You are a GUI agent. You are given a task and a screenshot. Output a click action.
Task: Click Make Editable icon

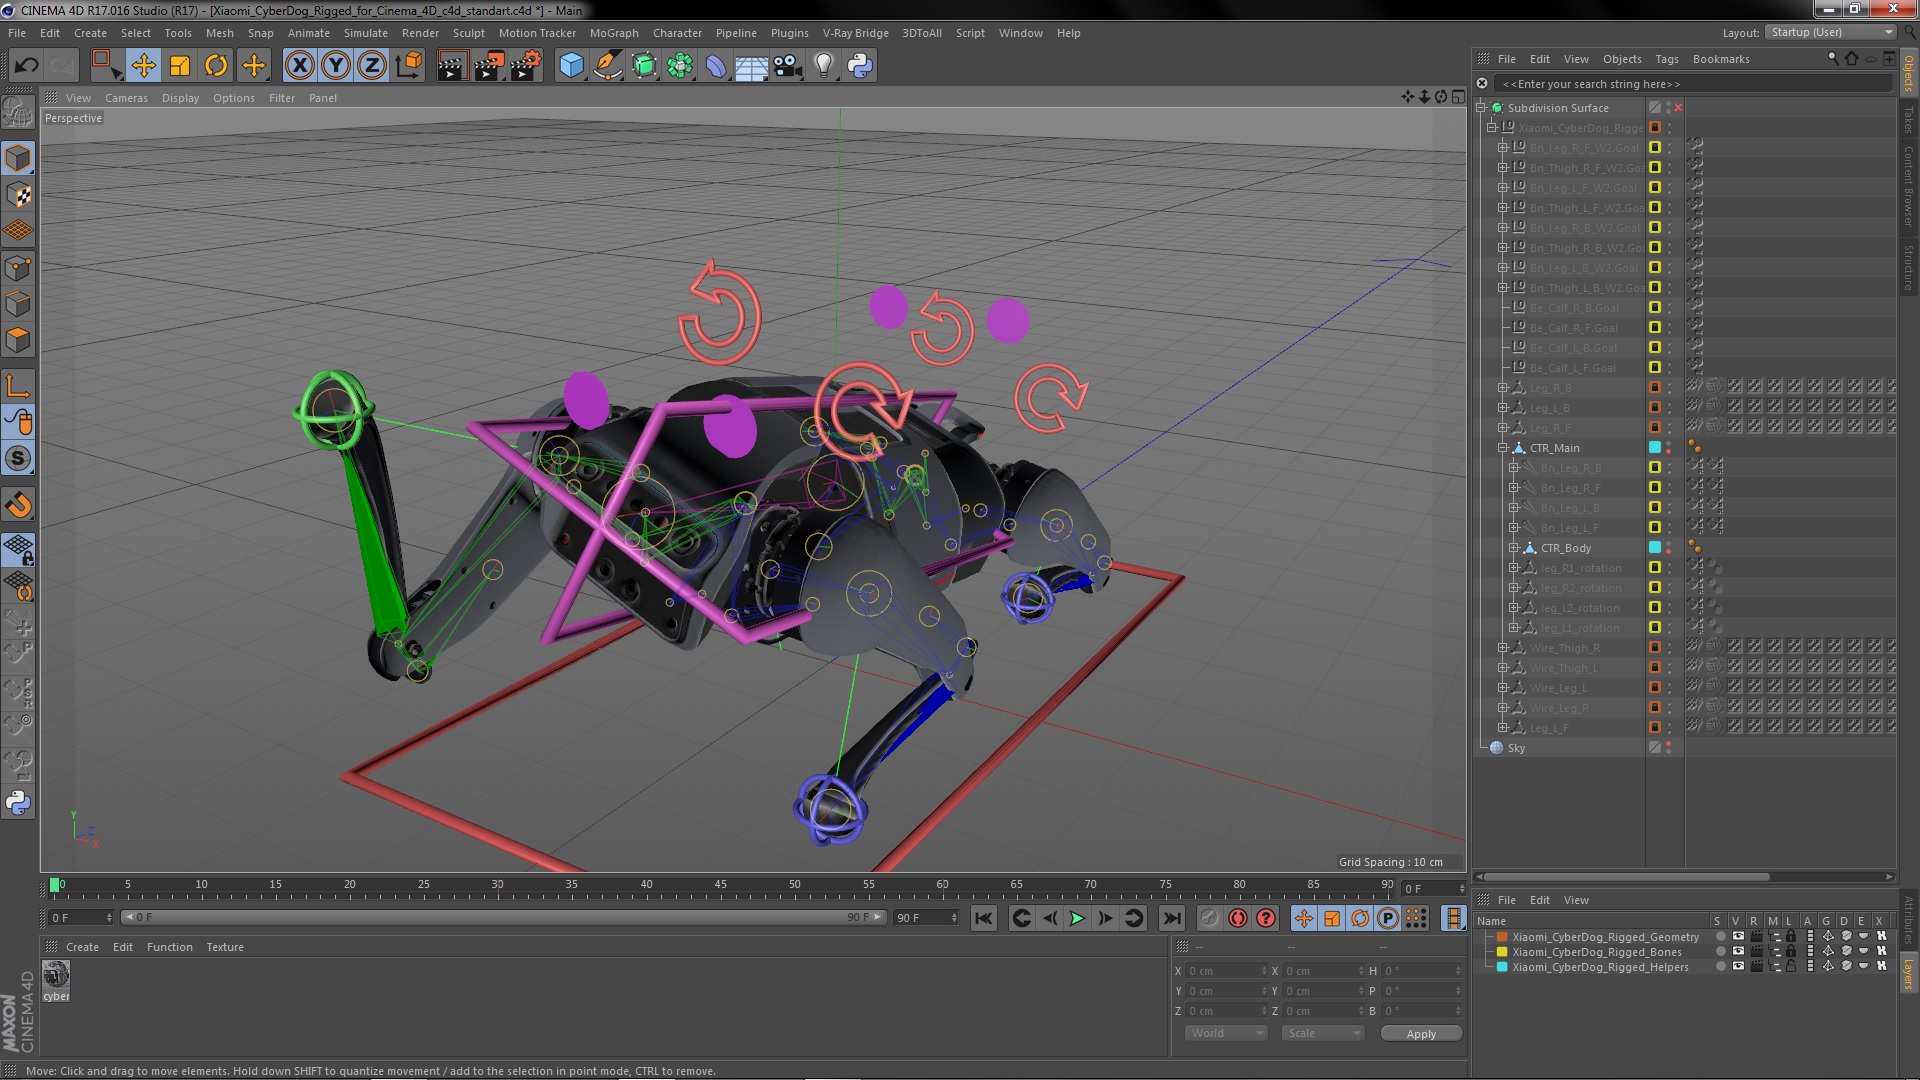tap(18, 112)
